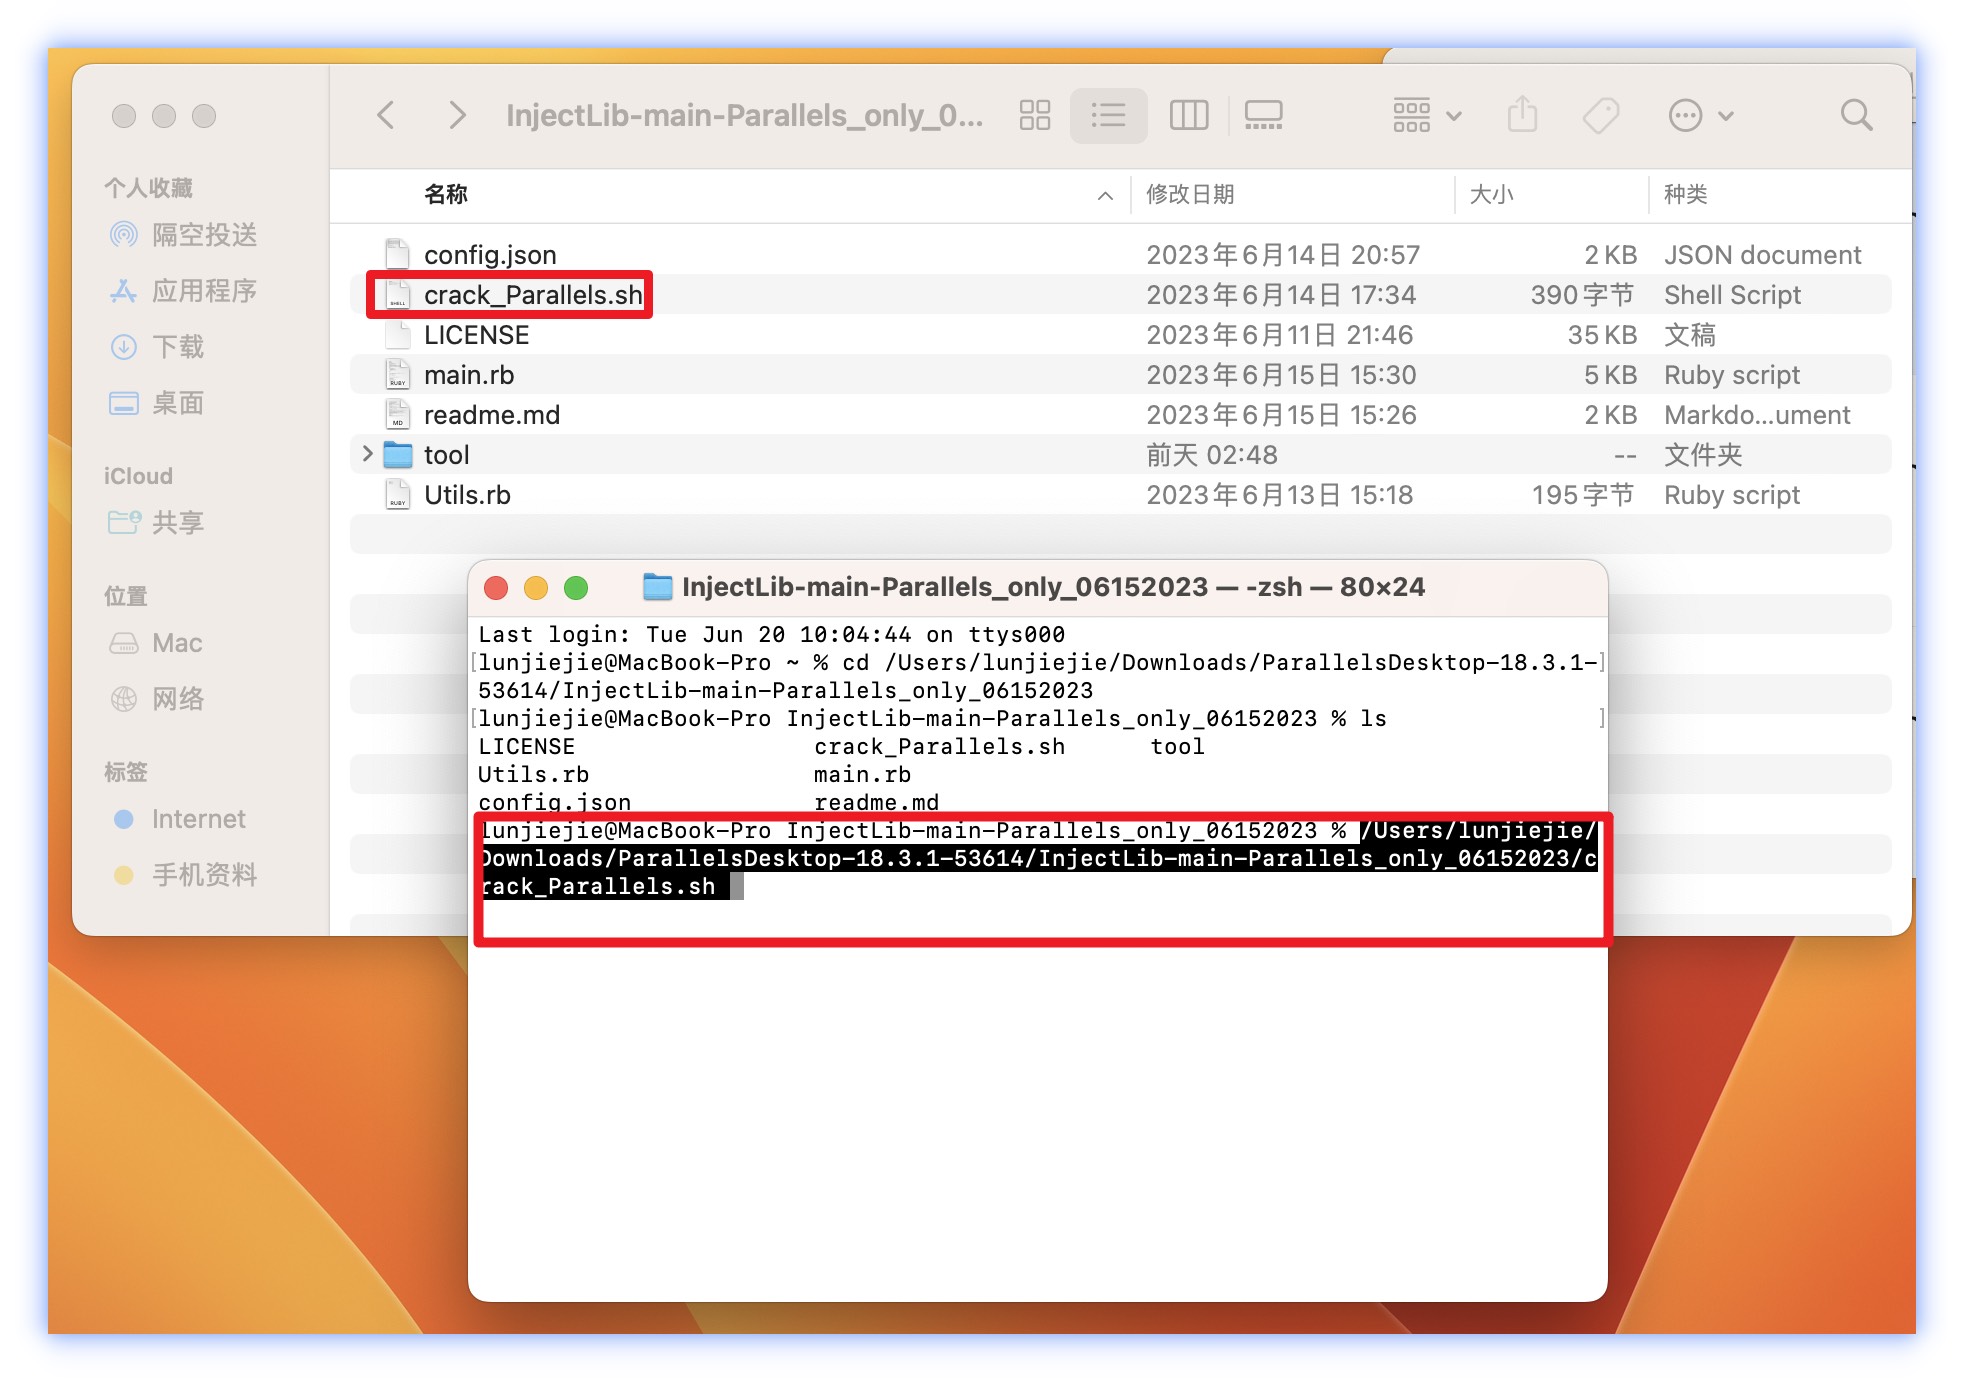Open the Group By dropdown
This screenshot has height=1382, width=1964.
1427,115
